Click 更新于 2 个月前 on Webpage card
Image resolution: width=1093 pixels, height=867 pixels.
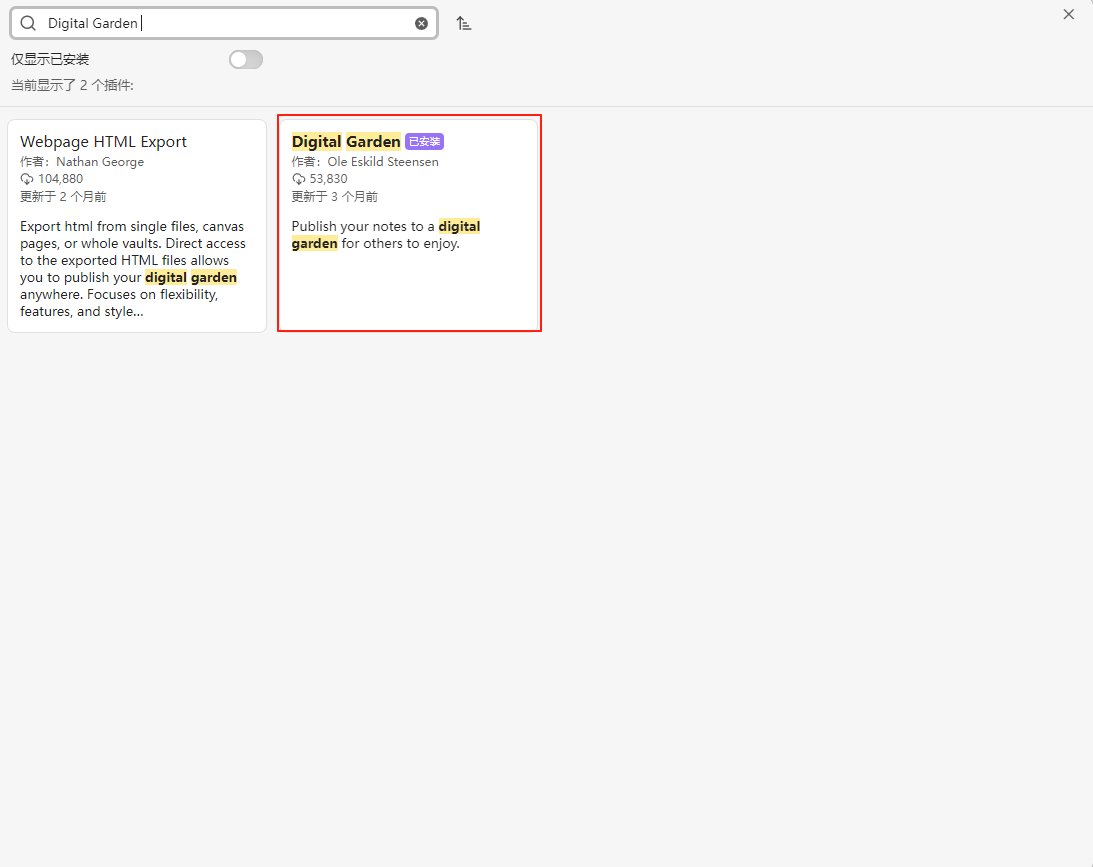(63, 197)
